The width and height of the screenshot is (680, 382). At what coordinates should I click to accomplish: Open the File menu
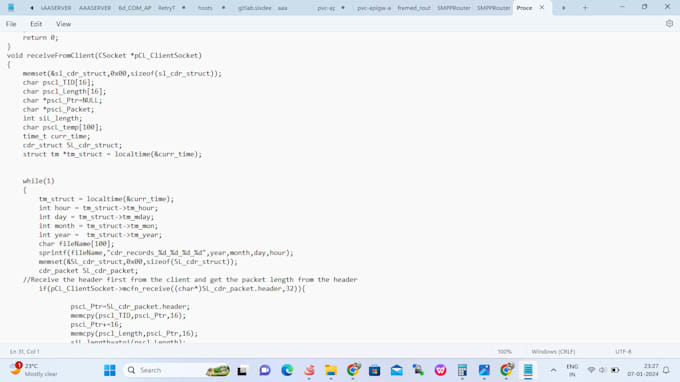coord(11,24)
